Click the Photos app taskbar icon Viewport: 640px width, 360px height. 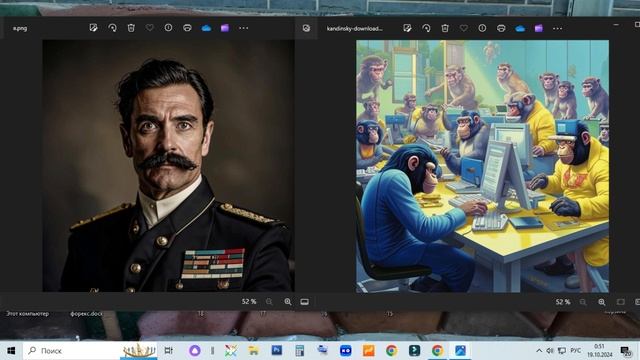pos(460,351)
